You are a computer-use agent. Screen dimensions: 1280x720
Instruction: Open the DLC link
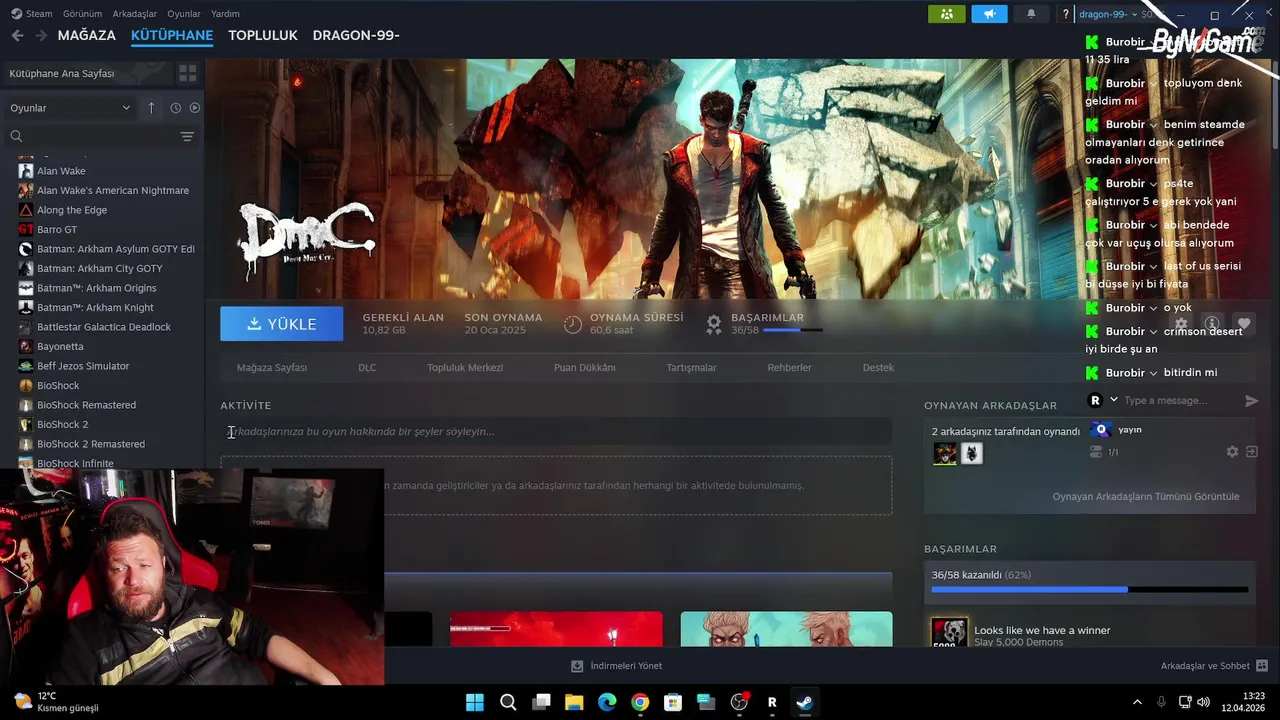point(367,367)
